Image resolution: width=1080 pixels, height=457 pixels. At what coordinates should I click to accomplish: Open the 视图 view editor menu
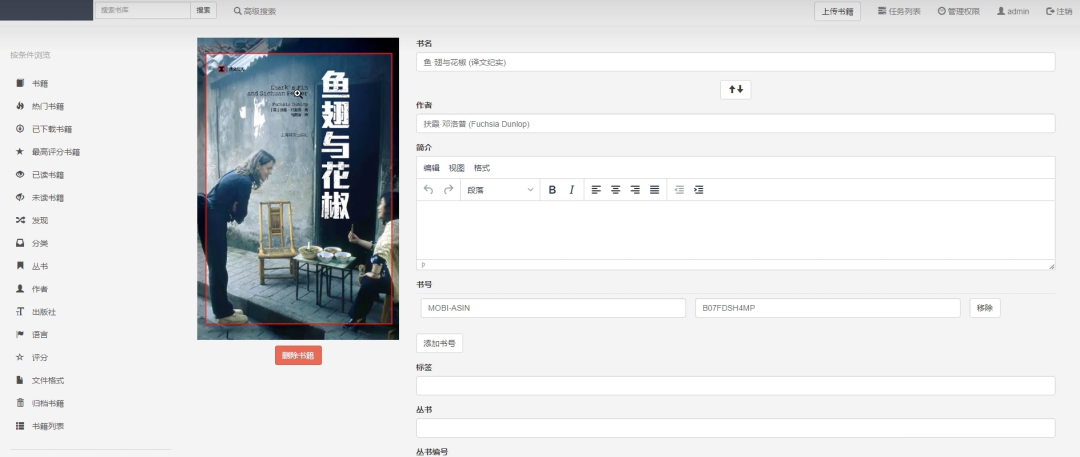[x=457, y=167]
